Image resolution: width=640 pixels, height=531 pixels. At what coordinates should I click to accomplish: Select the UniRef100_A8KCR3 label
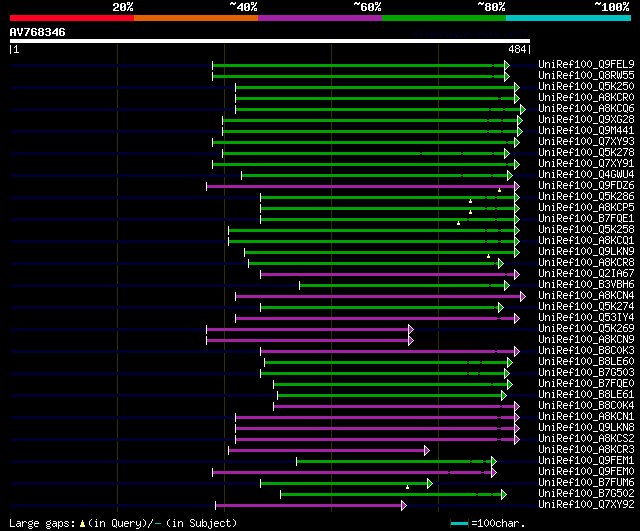586,450
